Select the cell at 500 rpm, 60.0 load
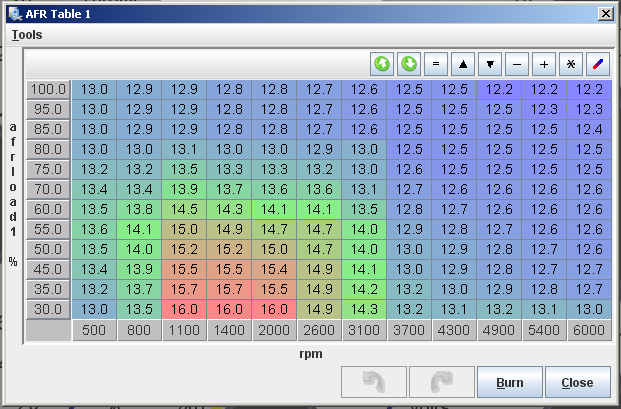The width and height of the screenshot is (621, 409). pos(94,209)
